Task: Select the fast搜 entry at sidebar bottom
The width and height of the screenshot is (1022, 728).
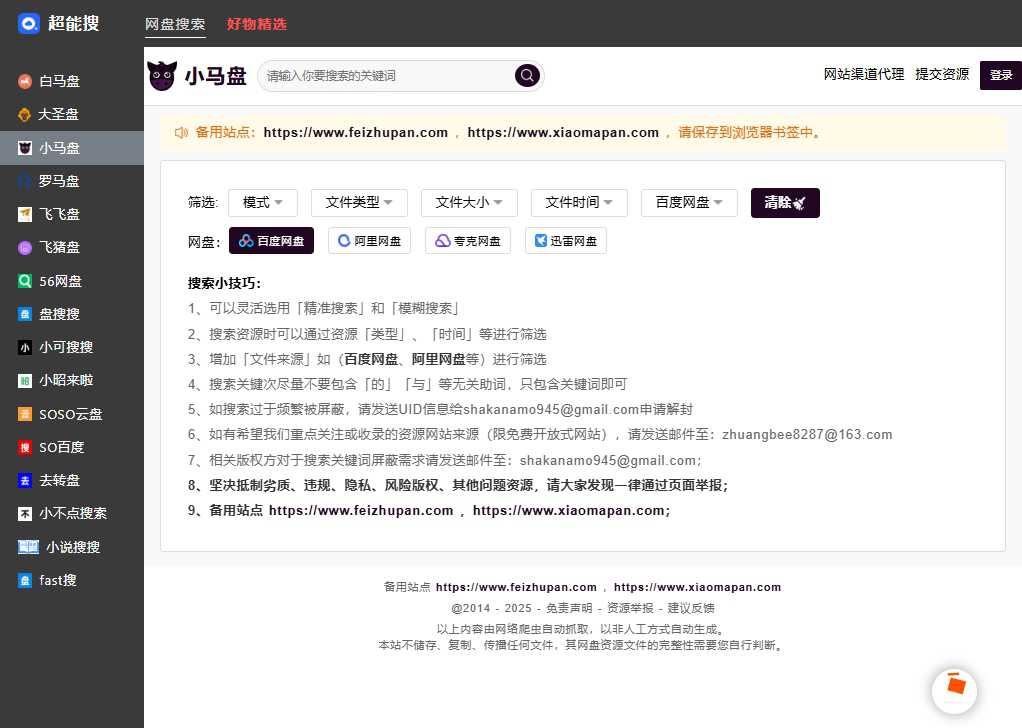Action: [55, 580]
